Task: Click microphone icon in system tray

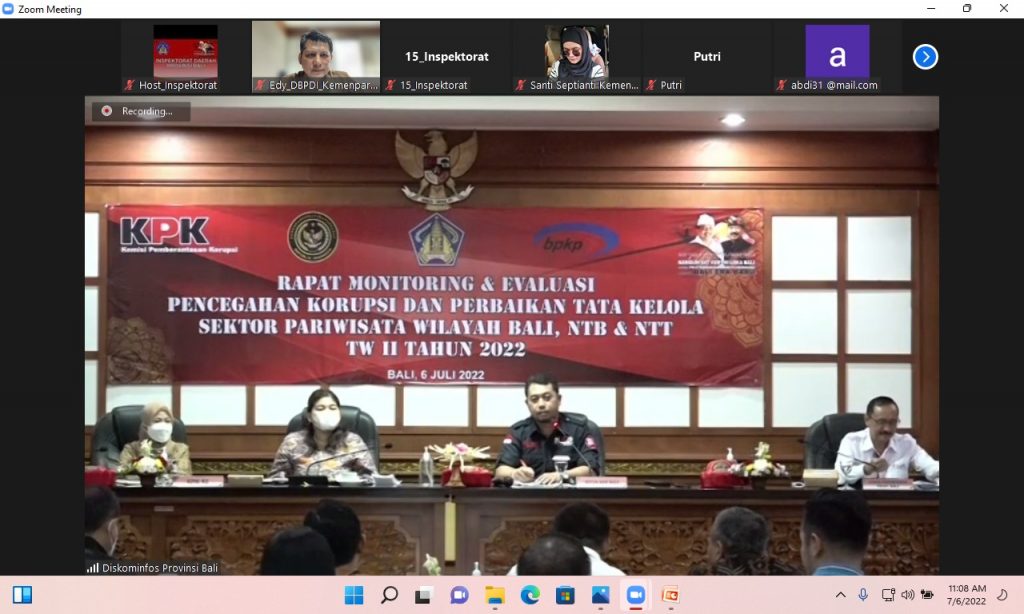Action: point(863,595)
